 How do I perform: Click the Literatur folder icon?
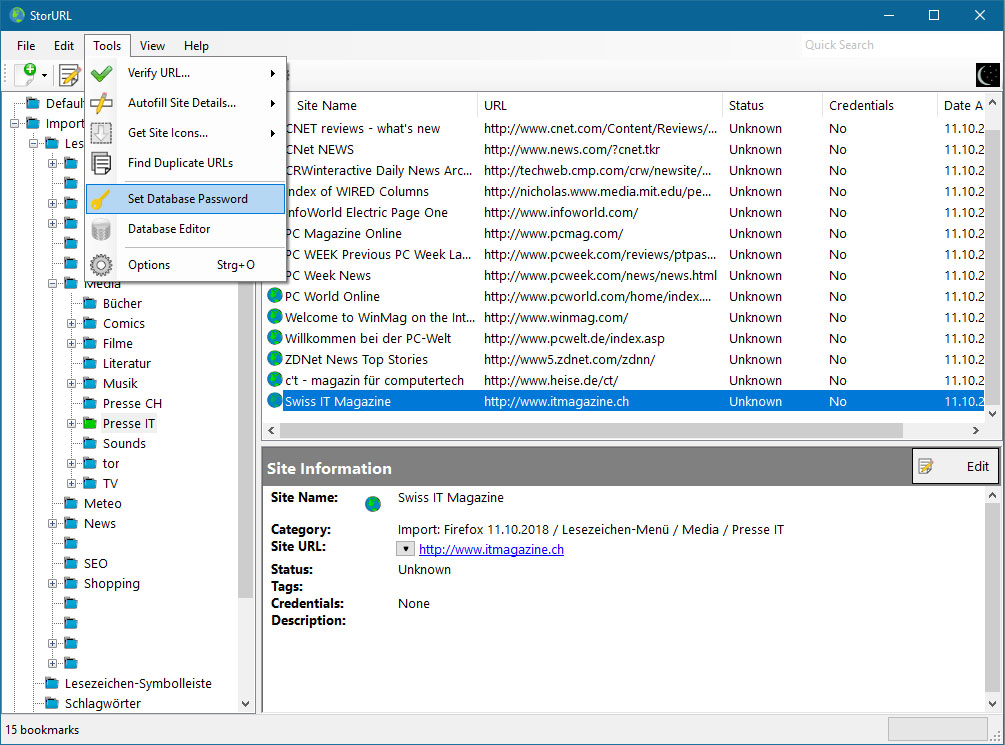click(90, 363)
